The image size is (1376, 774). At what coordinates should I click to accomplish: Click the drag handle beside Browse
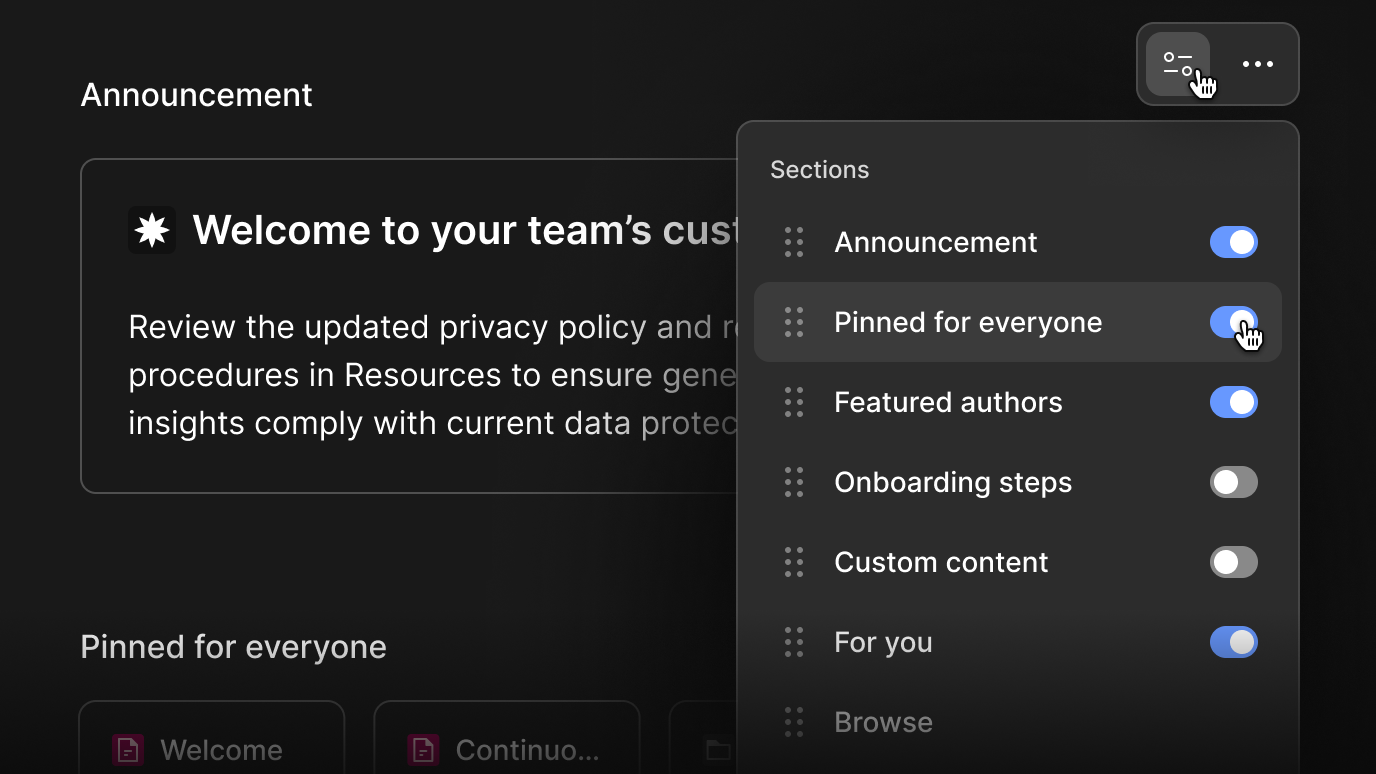coord(794,722)
